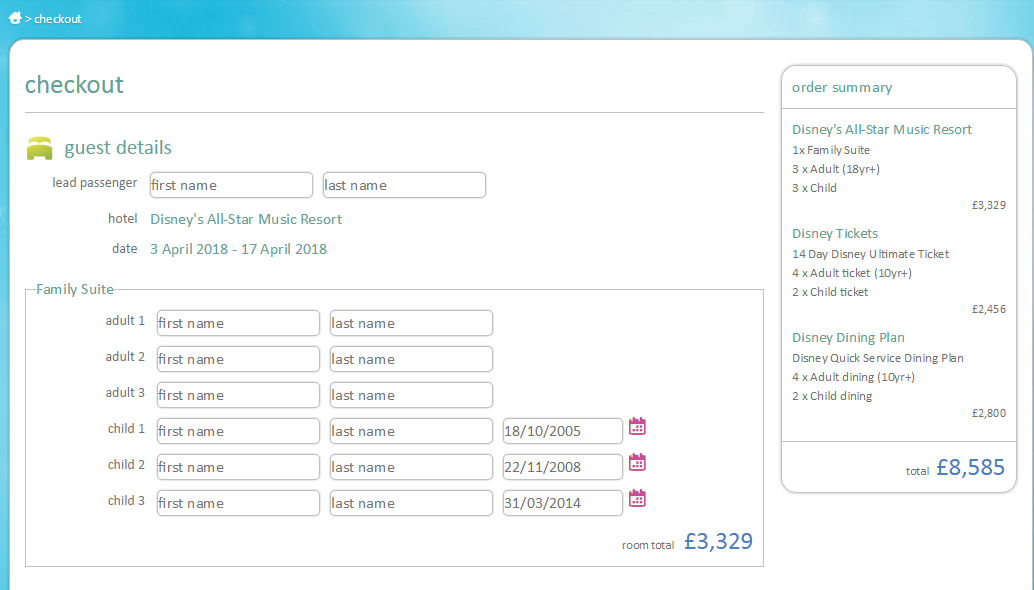
Task: Click child 3 last name field
Action: point(411,503)
